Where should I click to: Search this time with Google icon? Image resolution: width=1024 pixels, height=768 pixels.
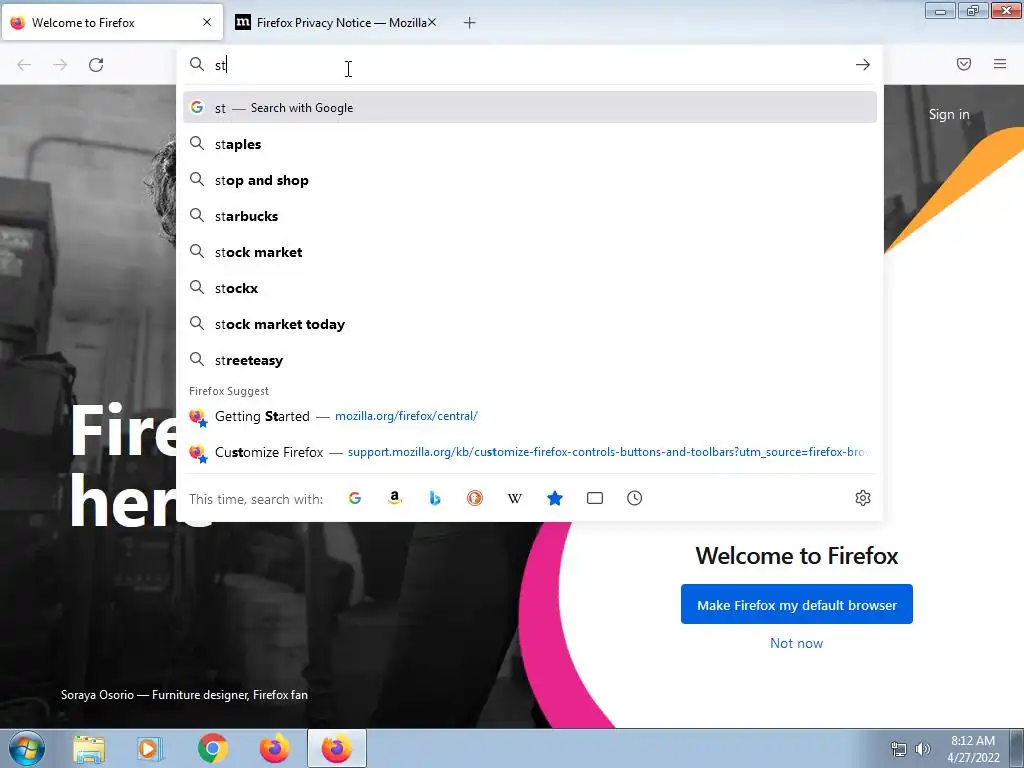pos(355,498)
